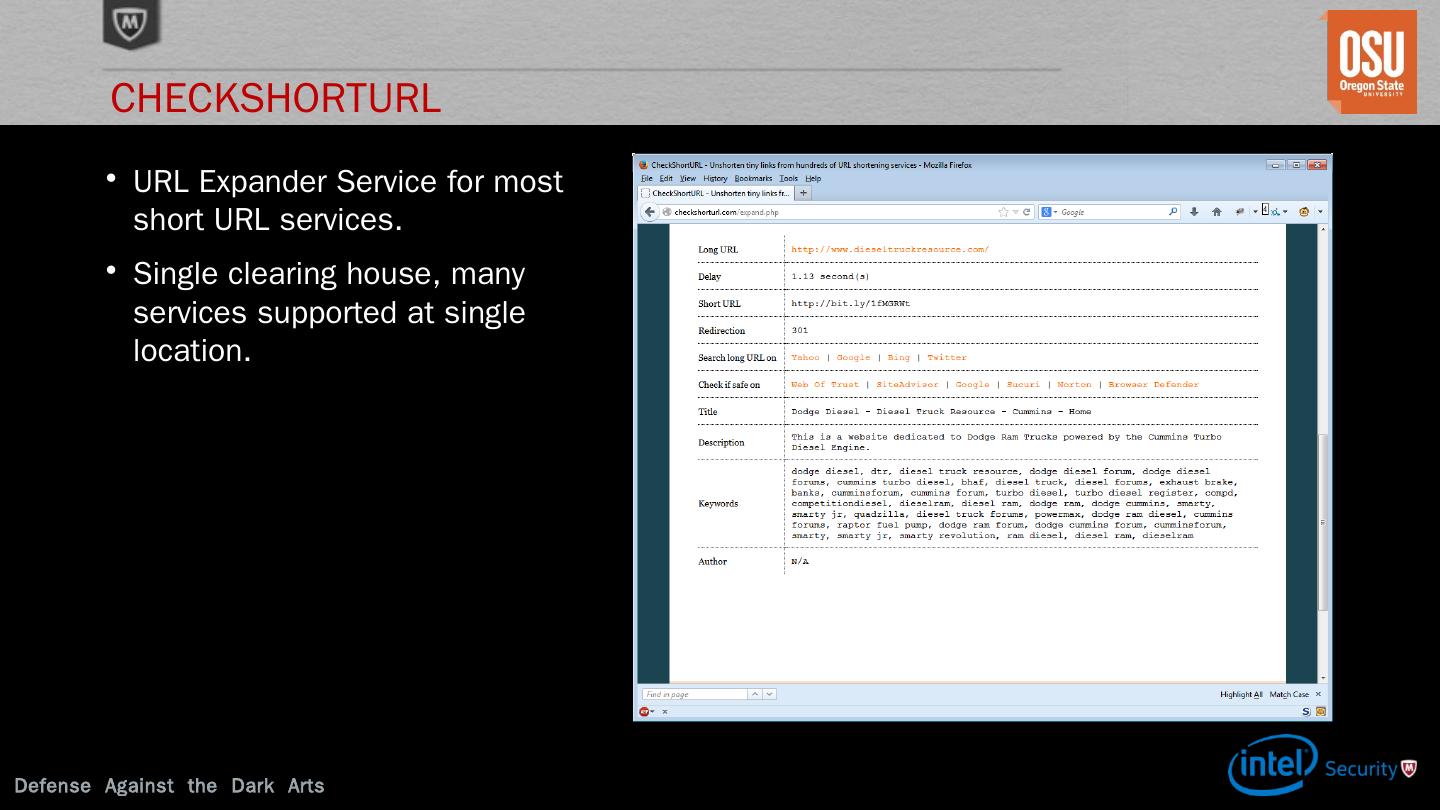The image size is (1440, 810).
Task: Open the Edit menu
Action: pos(666,179)
